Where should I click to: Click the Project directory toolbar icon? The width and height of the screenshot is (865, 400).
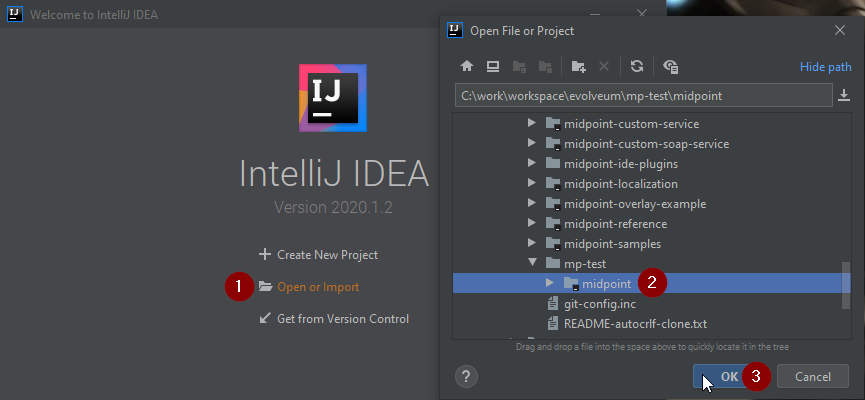519,67
